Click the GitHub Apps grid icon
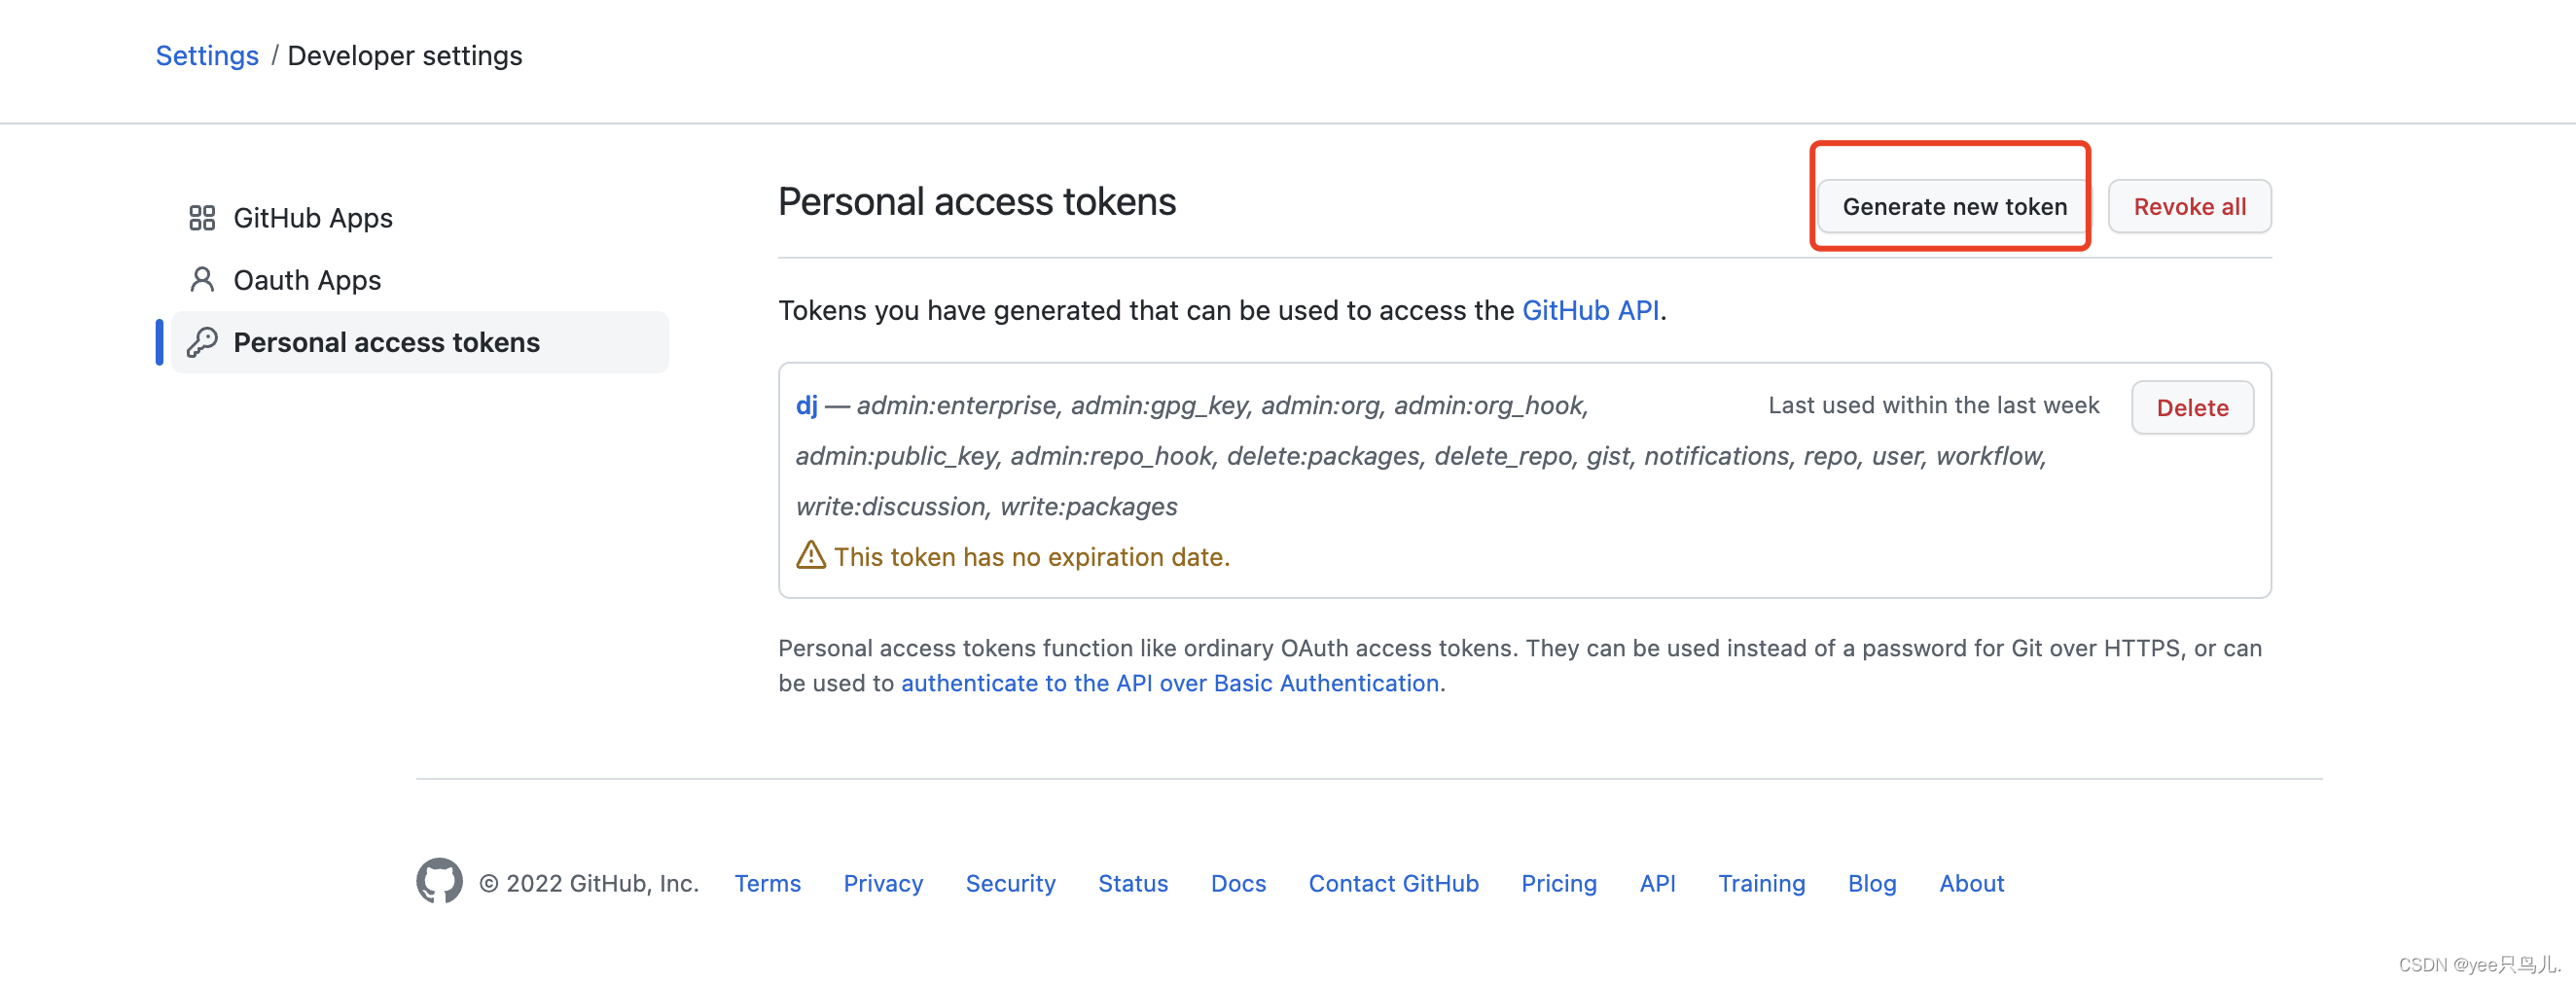The width and height of the screenshot is (2576, 984). coord(202,218)
